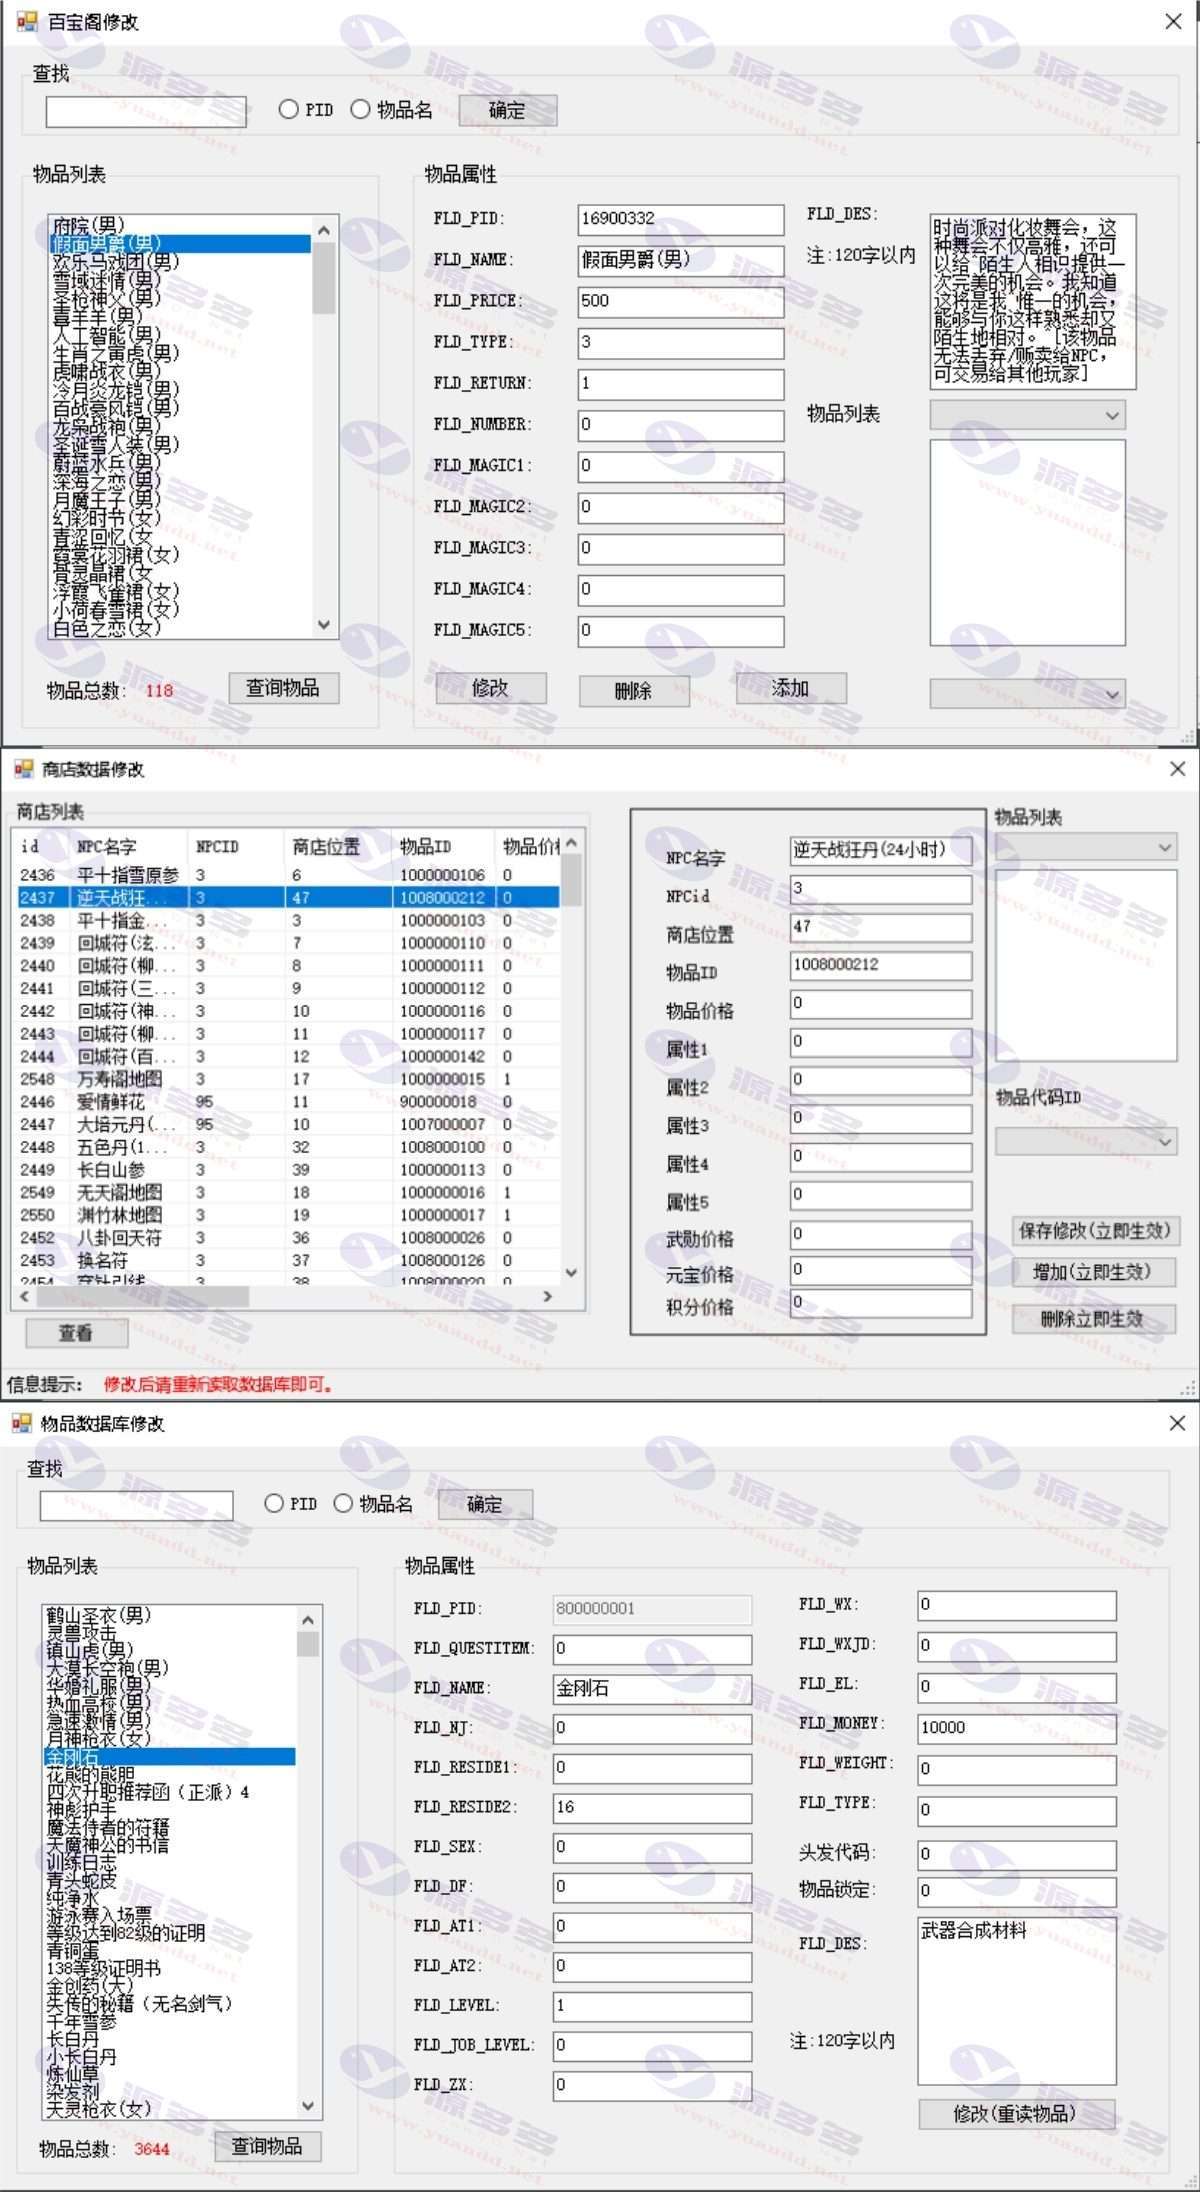Open 物品列表 dropdown in 百宝阁修改 window
Screen dimensions: 1200x2192
coord(1027,415)
